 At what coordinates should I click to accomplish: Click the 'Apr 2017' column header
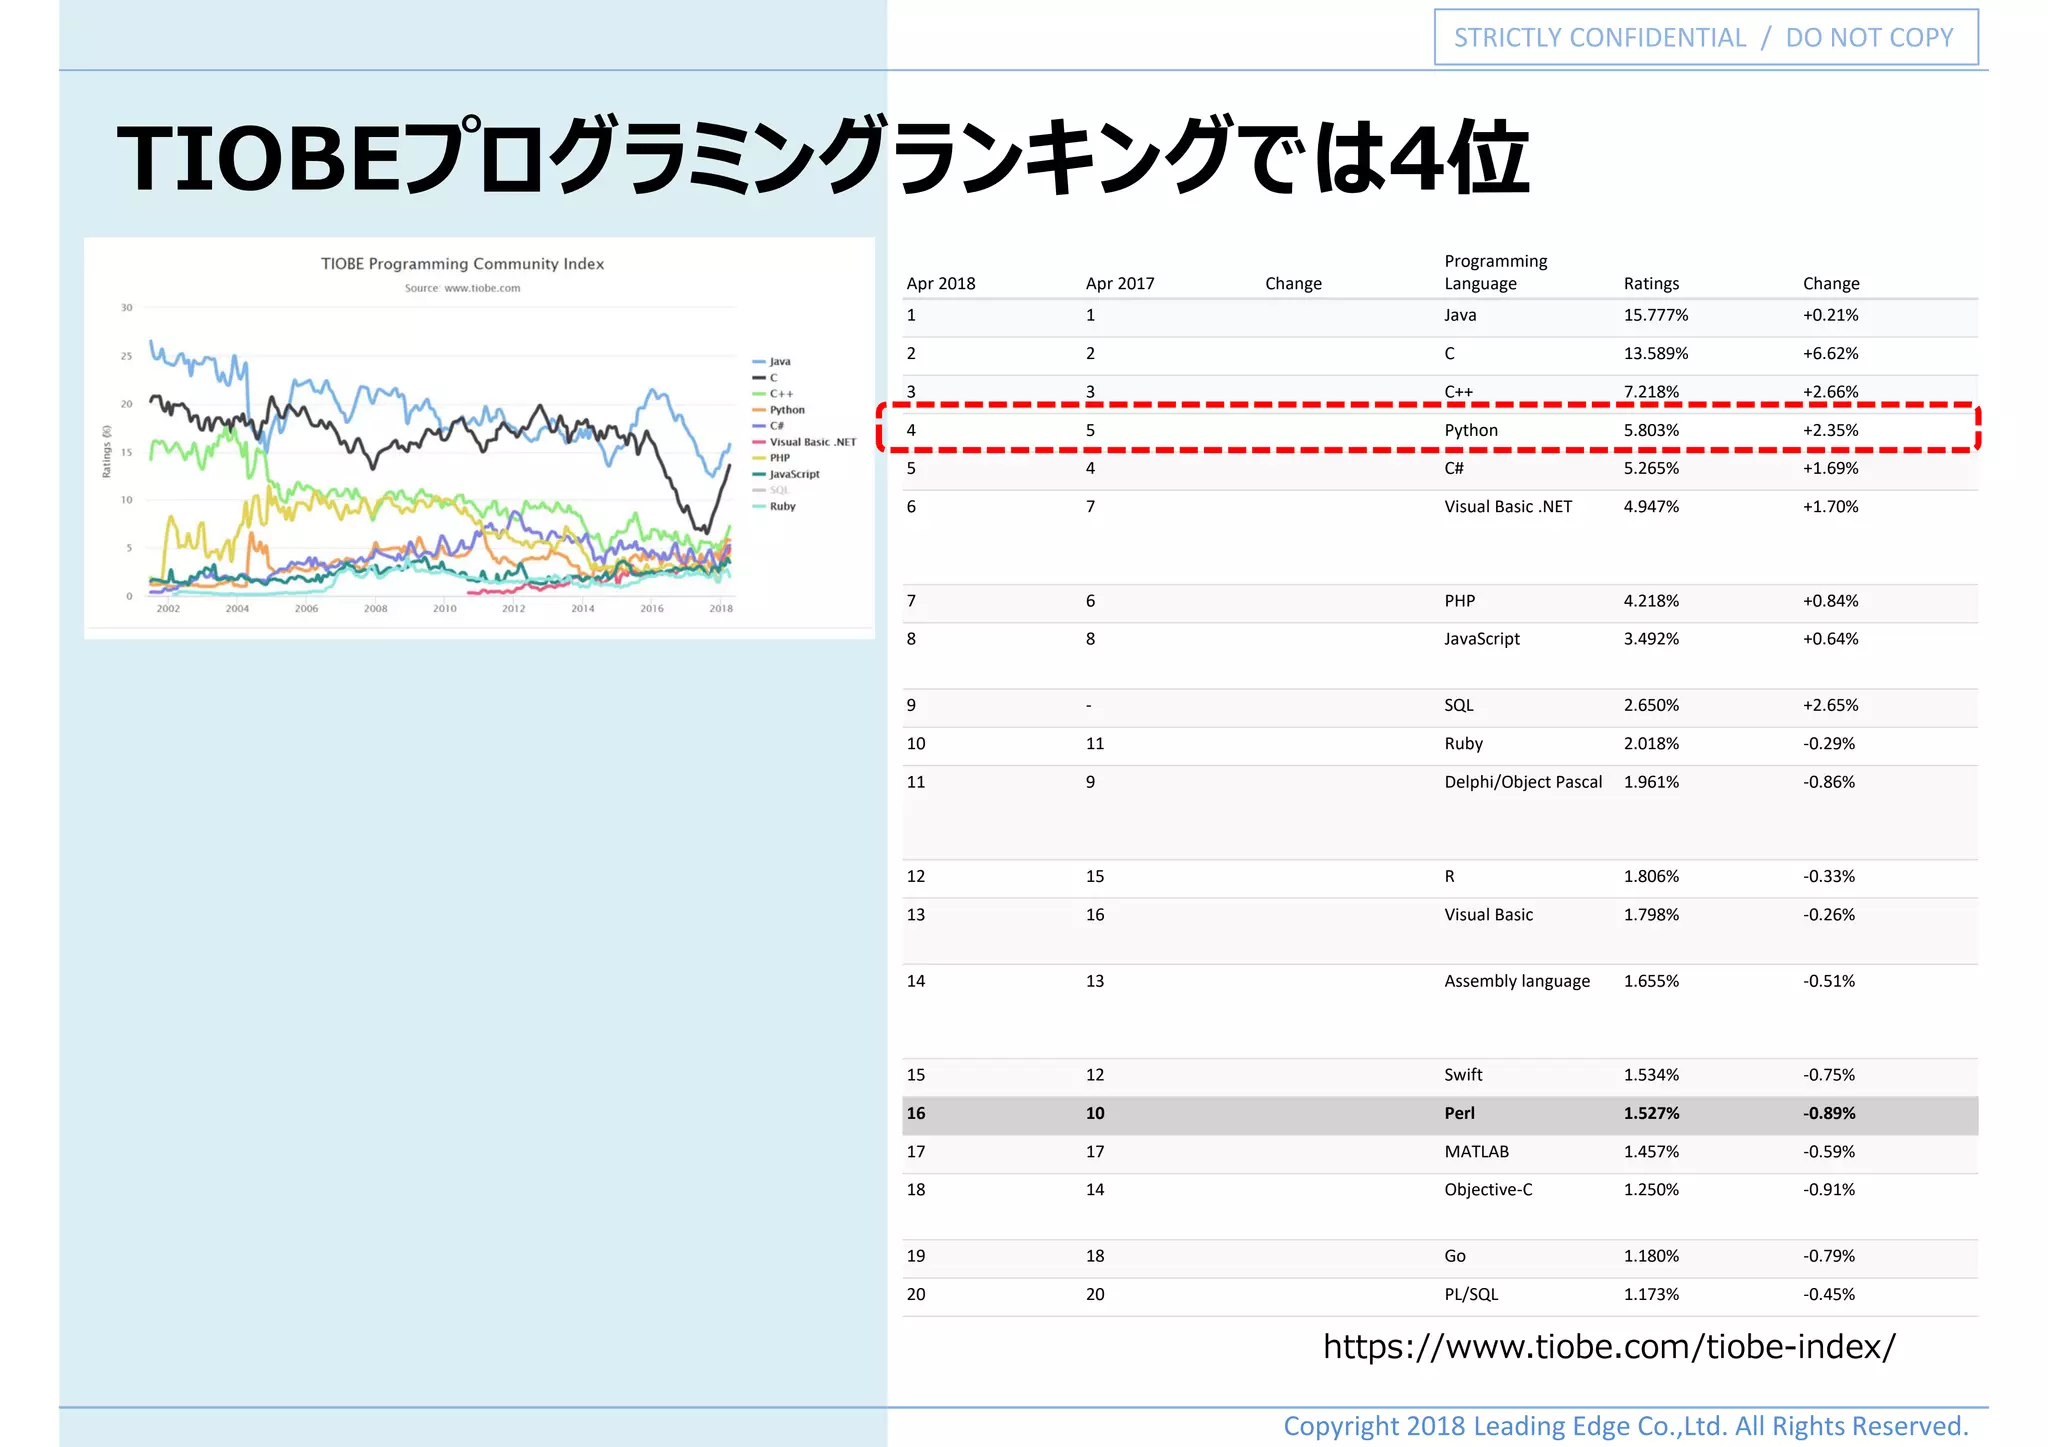point(1120,283)
